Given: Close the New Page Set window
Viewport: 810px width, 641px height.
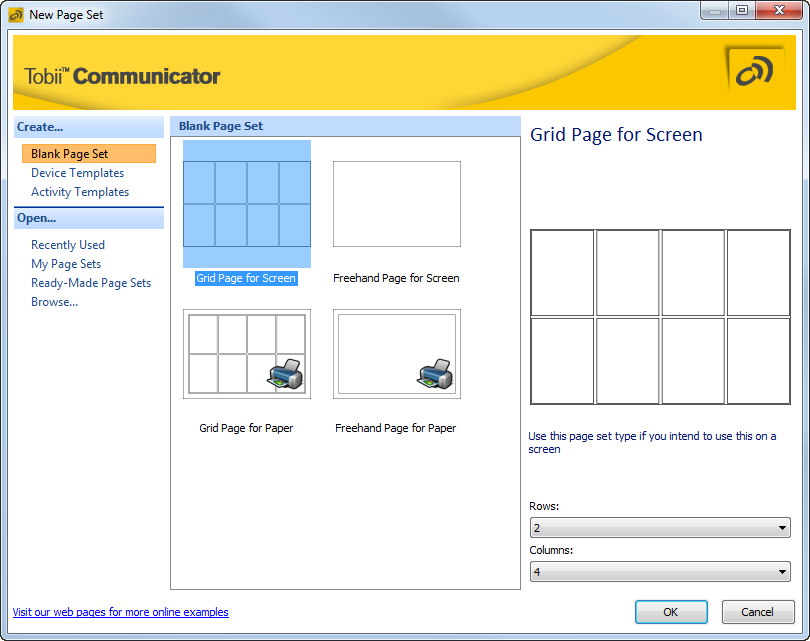Looking at the screenshot, I should pos(780,10).
